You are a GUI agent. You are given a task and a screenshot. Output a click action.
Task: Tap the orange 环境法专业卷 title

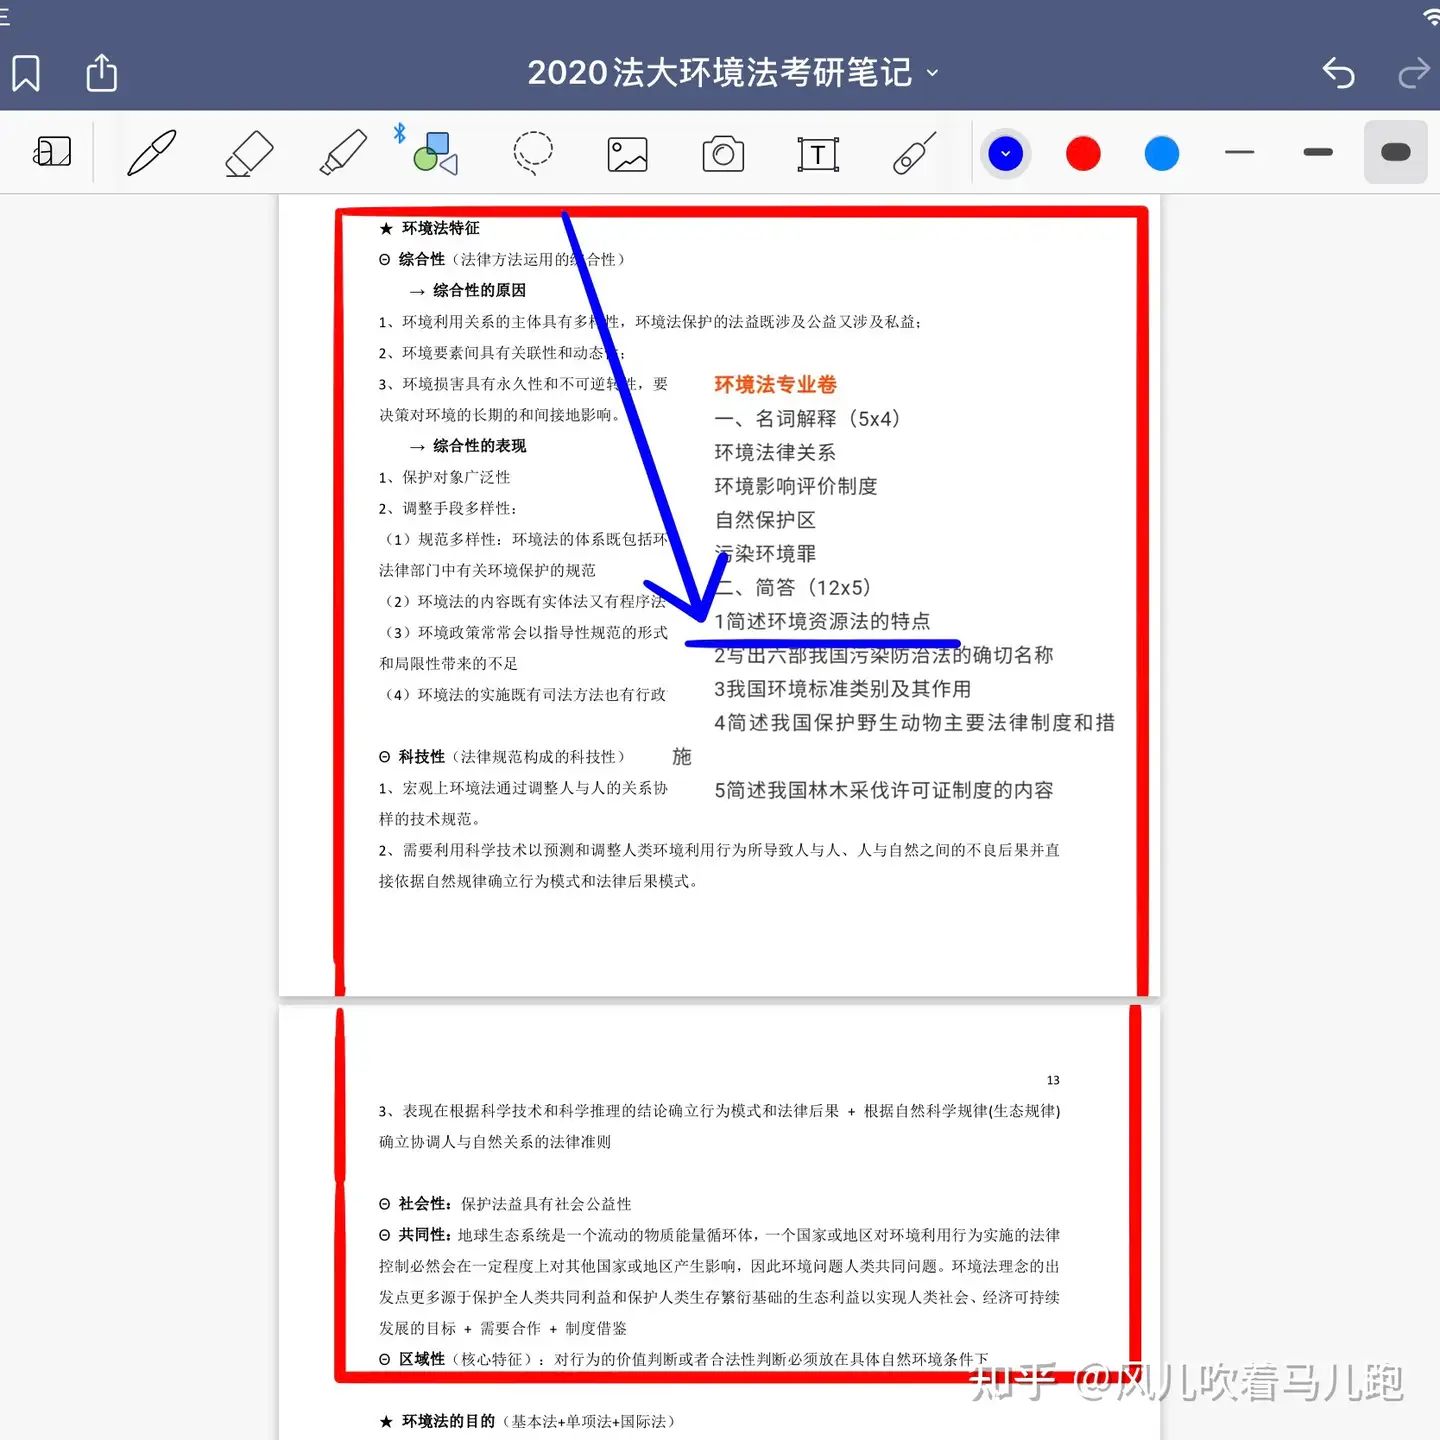tap(775, 385)
